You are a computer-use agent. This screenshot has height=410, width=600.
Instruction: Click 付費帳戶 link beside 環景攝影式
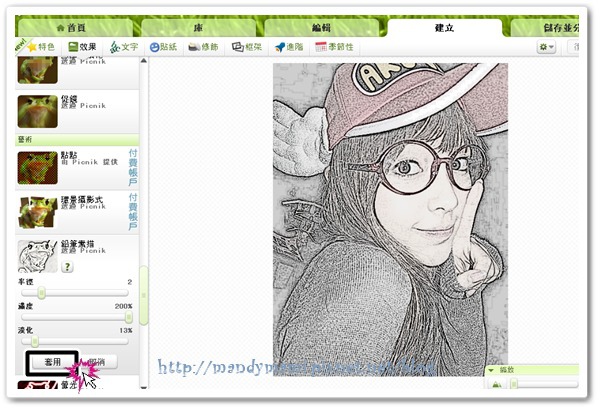[x=132, y=212]
